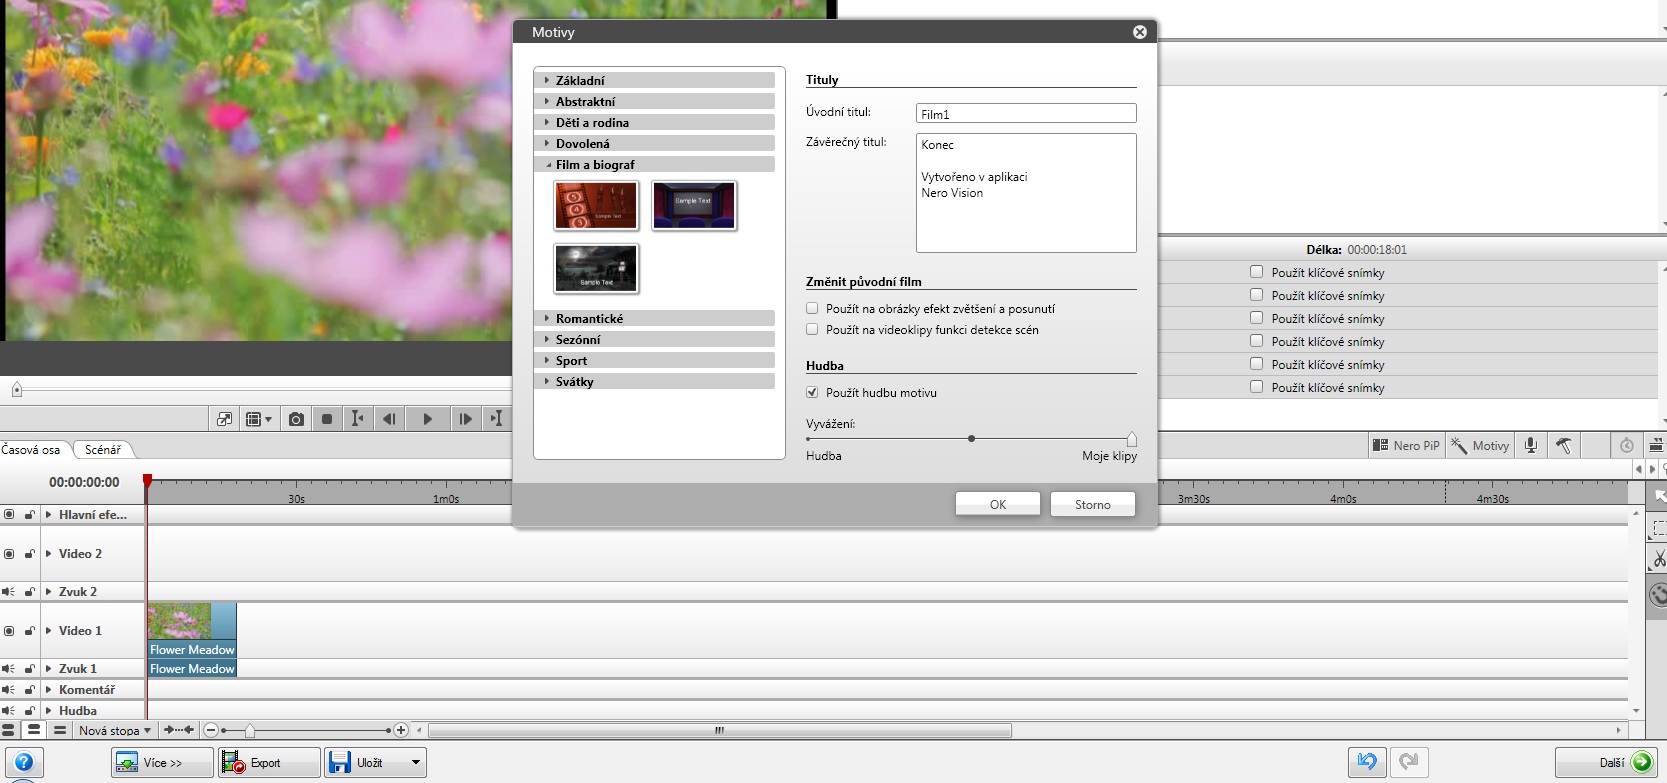Disable the 'Použít hudbu motivu' checkbox
The height and width of the screenshot is (783, 1667).
coord(812,393)
